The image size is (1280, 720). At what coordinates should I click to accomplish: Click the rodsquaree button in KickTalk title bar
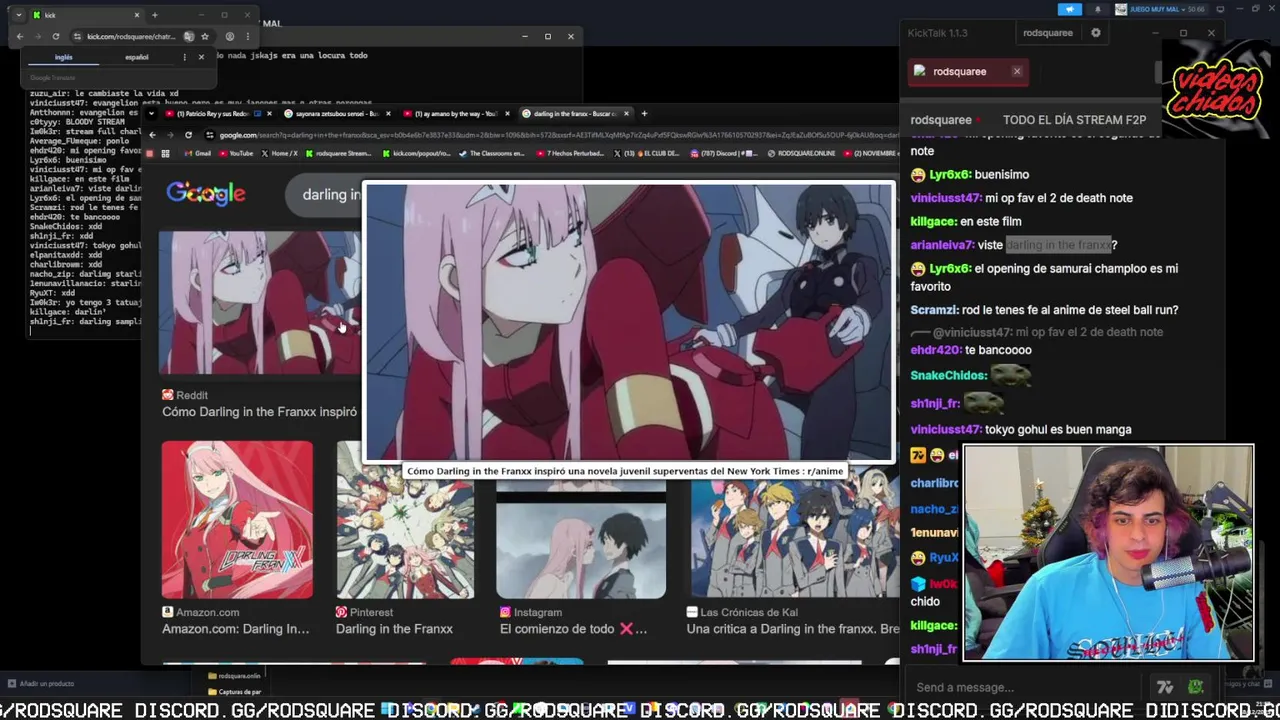pyautogui.click(x=1047, y=33)
